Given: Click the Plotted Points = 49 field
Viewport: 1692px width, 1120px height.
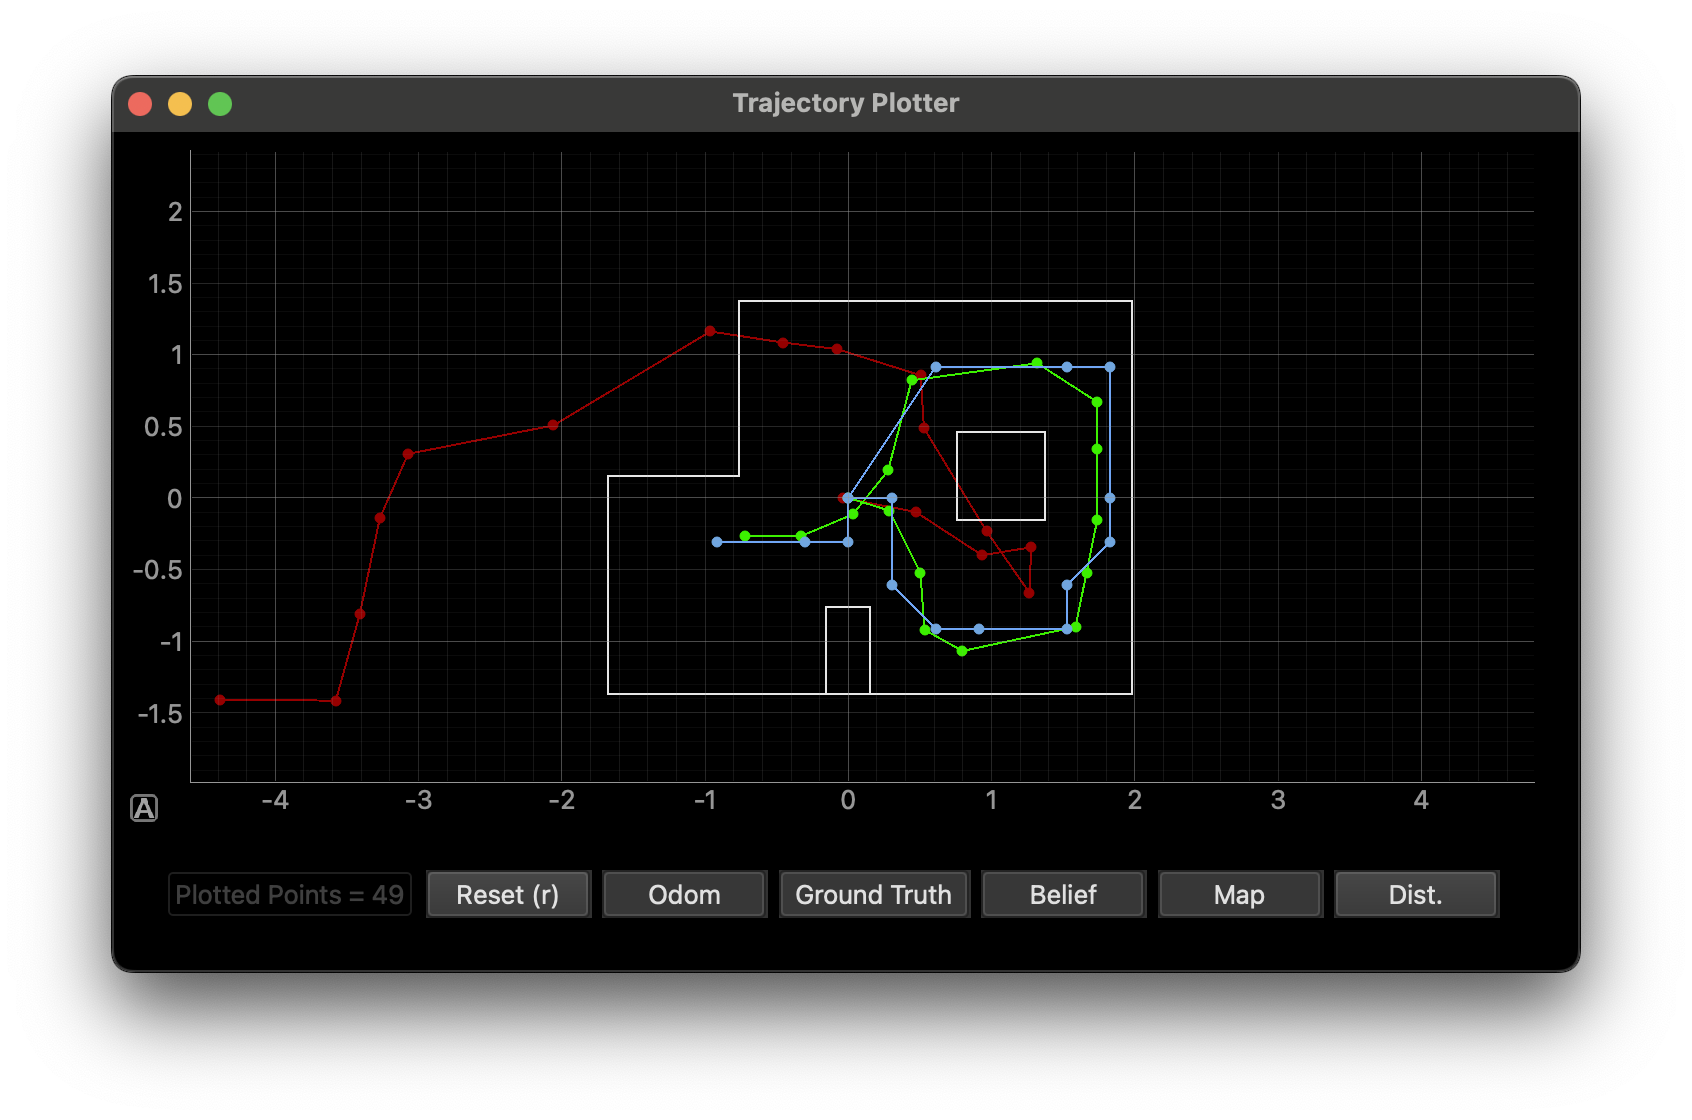Looking at the screenshot, I should tap(290, 894).
